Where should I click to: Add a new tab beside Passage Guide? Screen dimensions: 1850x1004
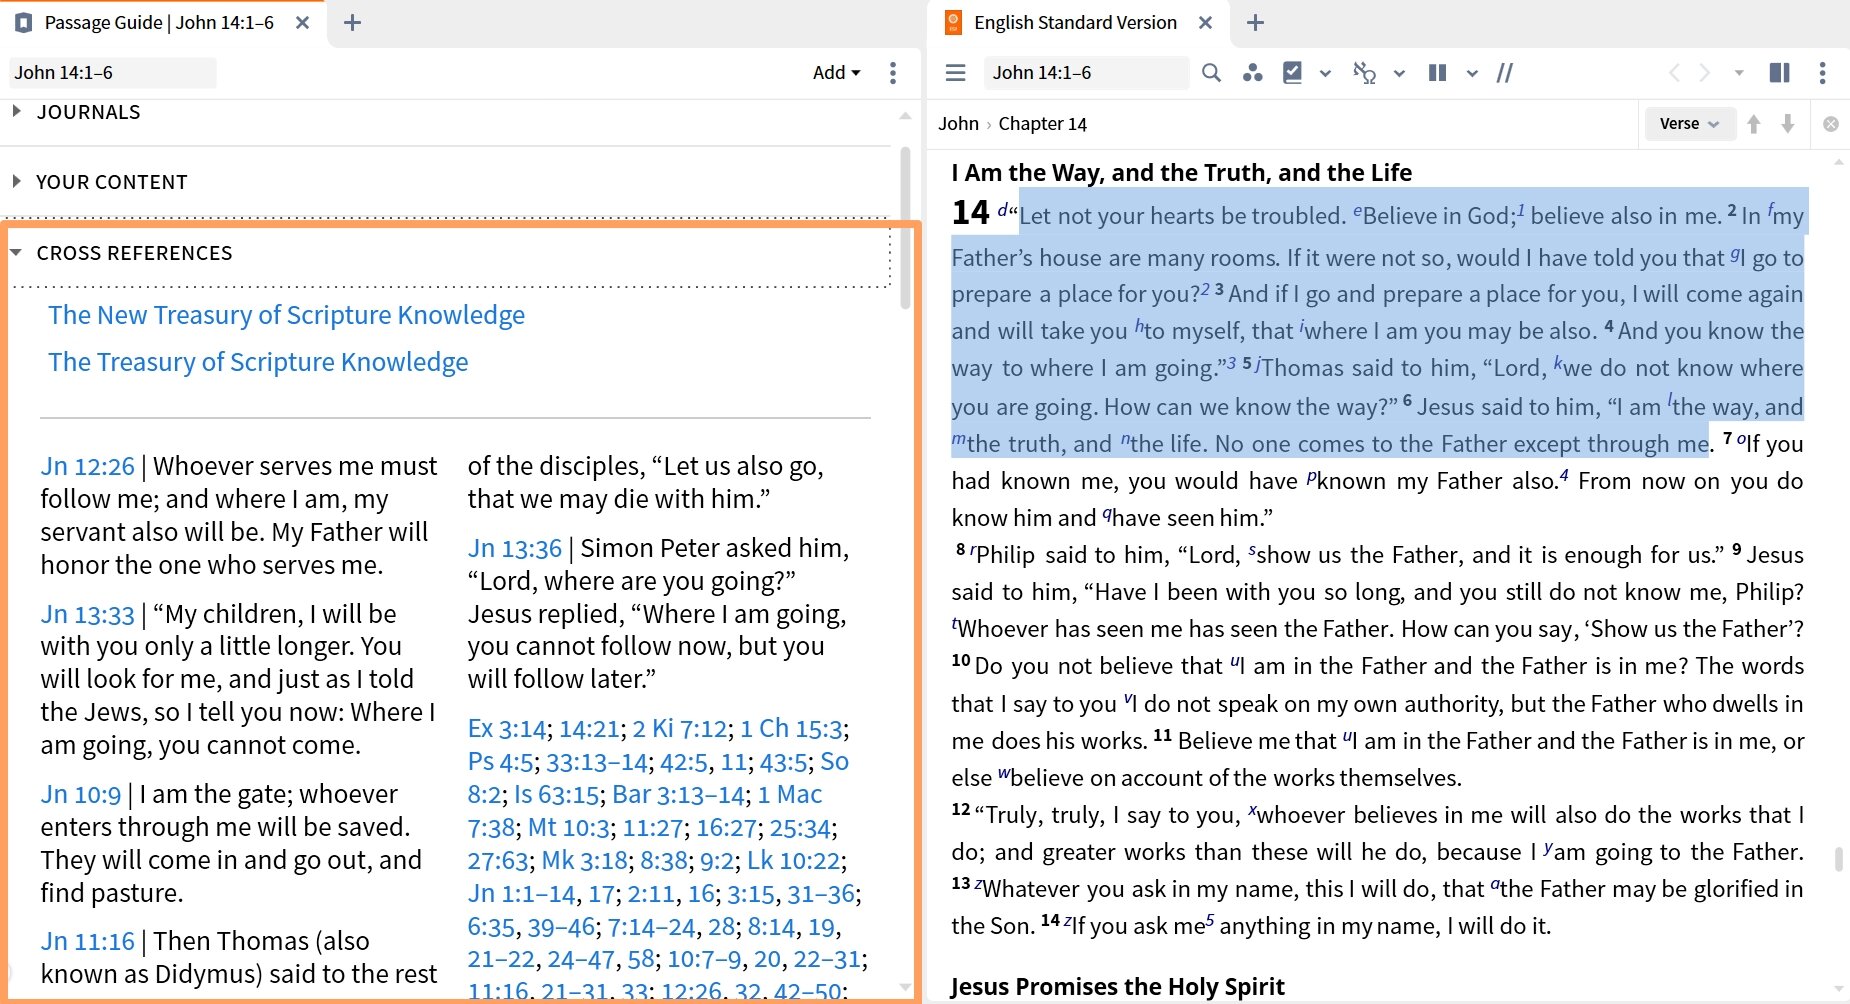coord(352,22)
